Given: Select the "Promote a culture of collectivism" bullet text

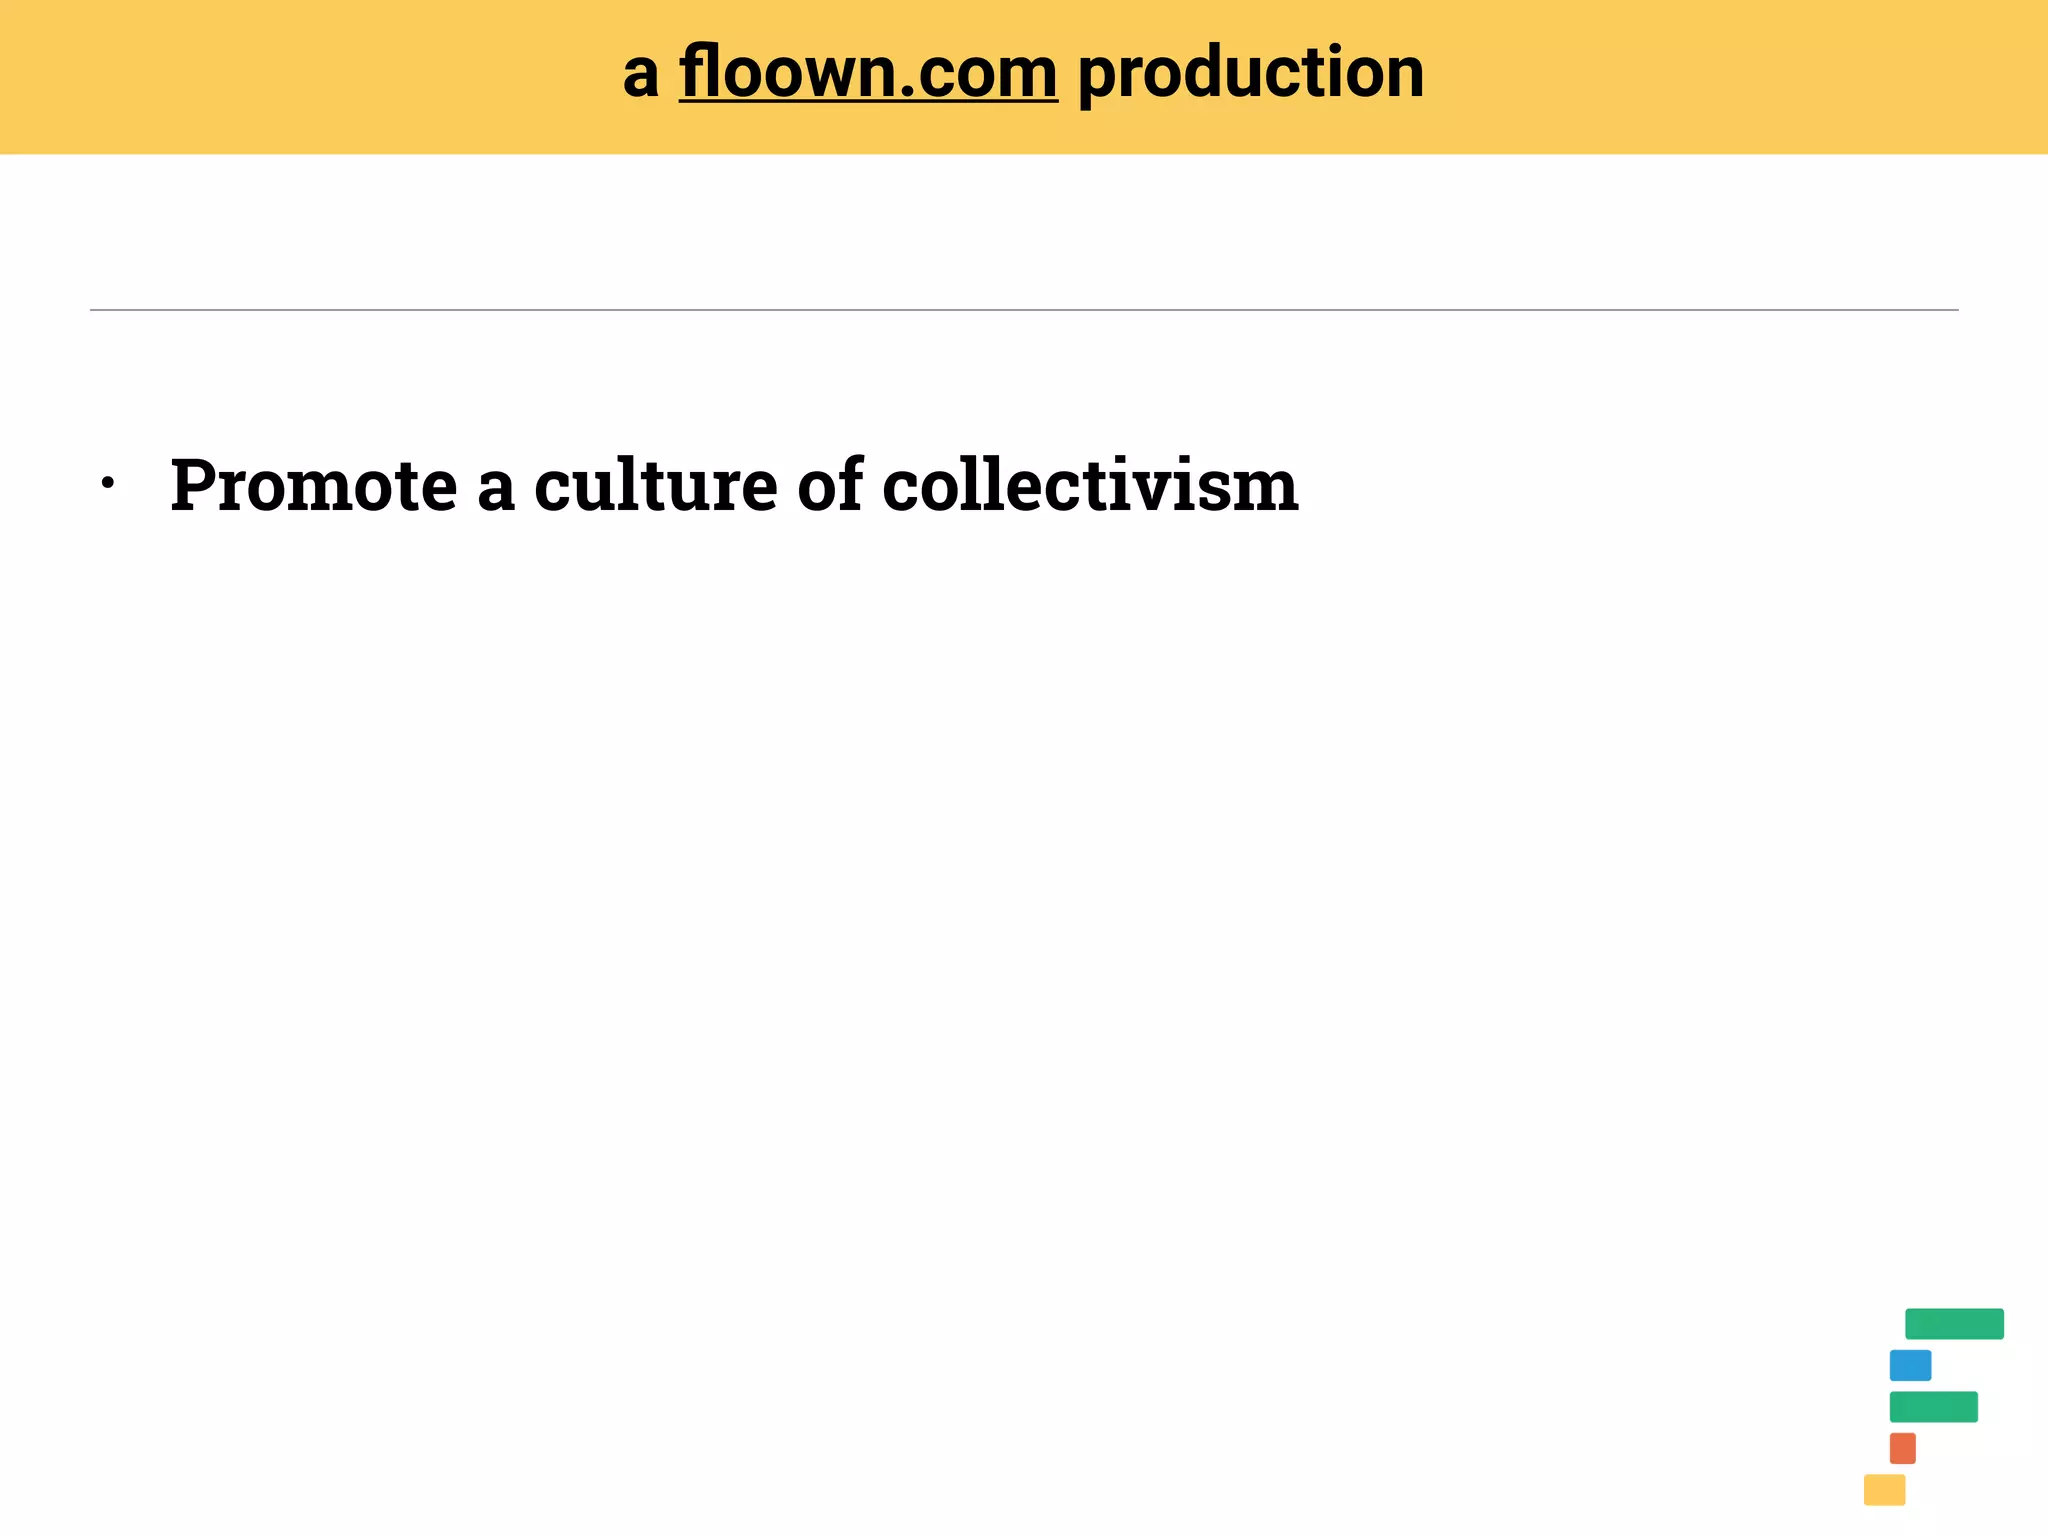Looking at the screenshot, I should tap(733, 486).
